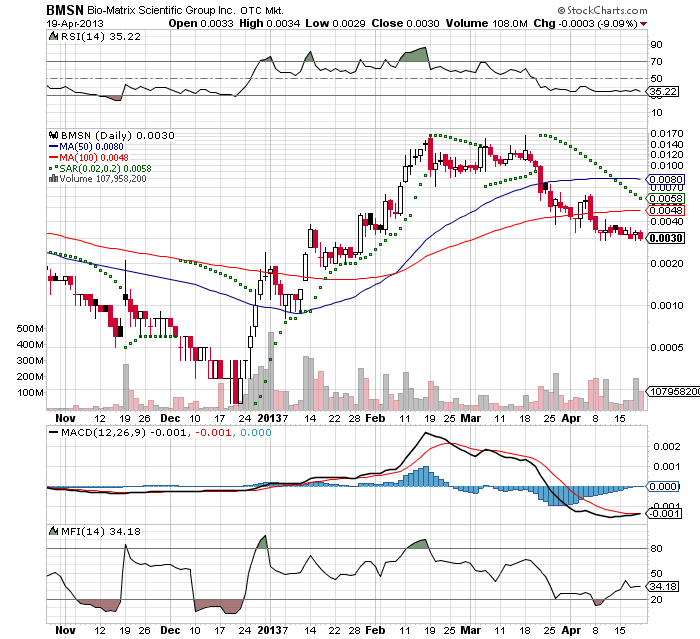The image size is (700, 639).
Task: Click the Low 0.0029 value
Action: coord(335,23)
